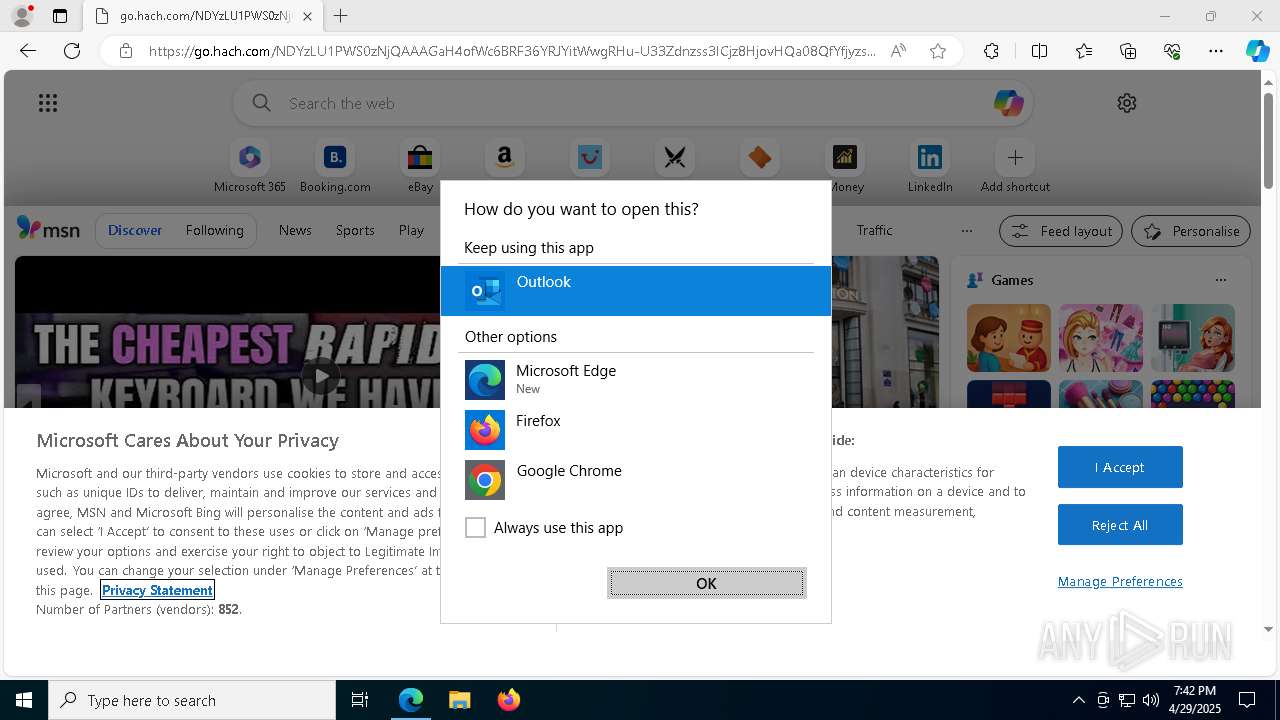Open Firefox from the taskbar
1280x720 pixels.
pos(508,700)
